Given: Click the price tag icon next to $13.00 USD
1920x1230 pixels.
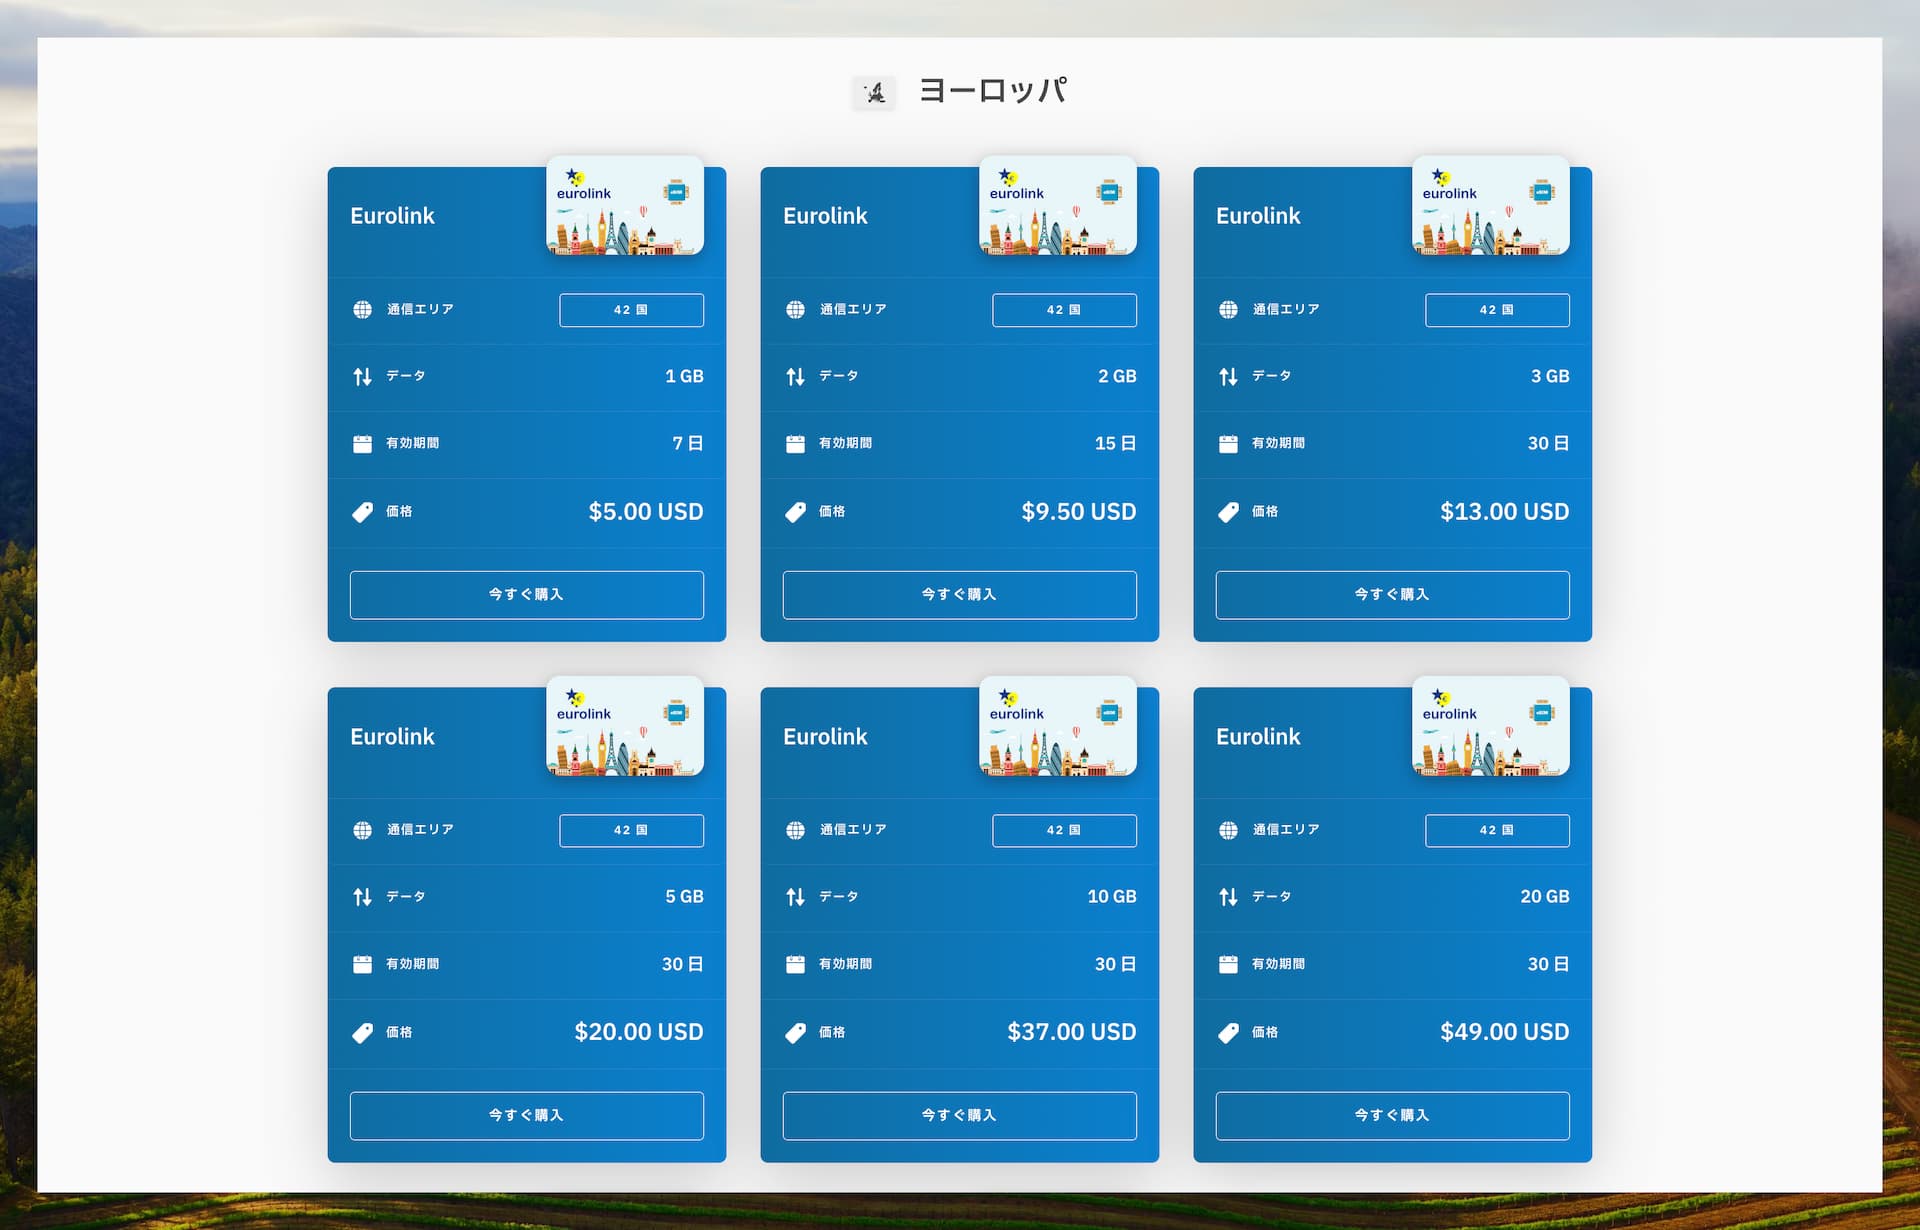Looking at the screenshot, I should click(1228, 512).
